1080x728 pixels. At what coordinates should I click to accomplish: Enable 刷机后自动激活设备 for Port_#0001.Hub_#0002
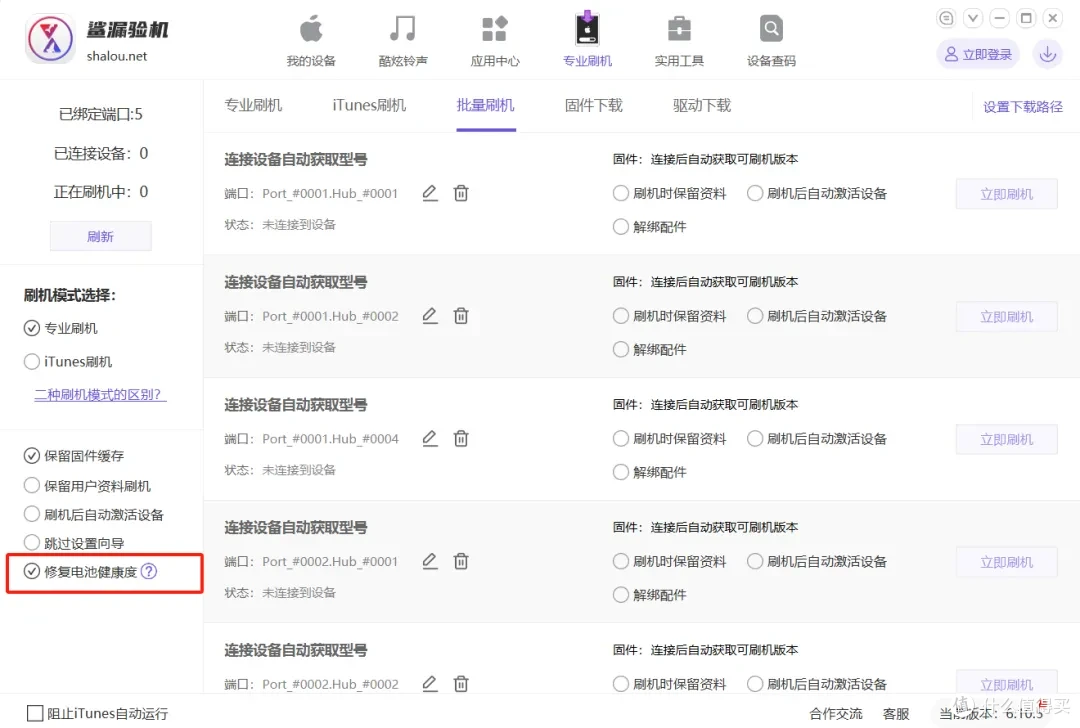coord(755,315)
